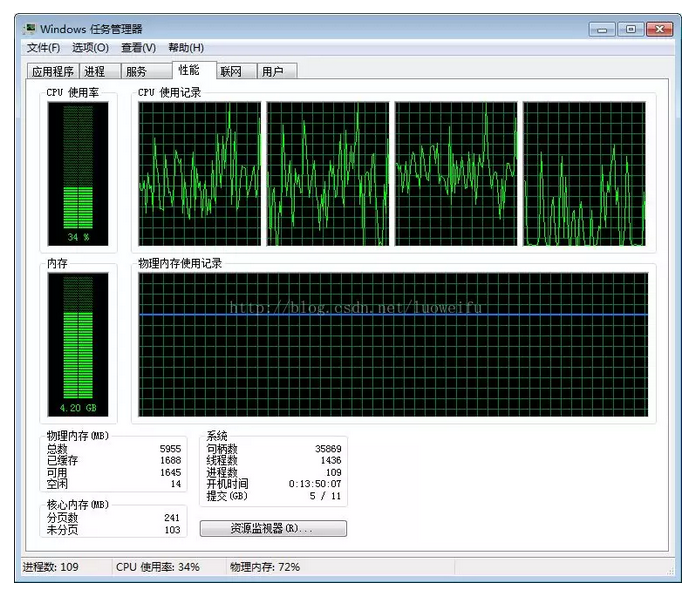
Task: Switch to the 应用程序 tab
Action: [x=53, y=71]
